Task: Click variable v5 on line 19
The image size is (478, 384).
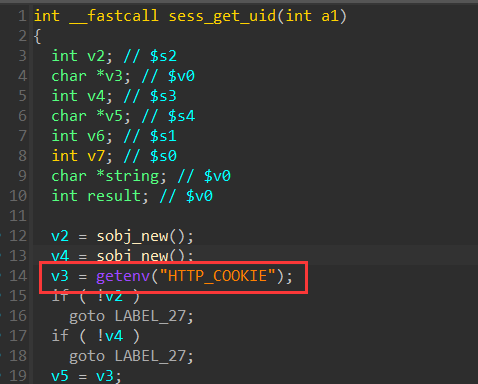Action: pyautogui.click(x=60, y=376)
